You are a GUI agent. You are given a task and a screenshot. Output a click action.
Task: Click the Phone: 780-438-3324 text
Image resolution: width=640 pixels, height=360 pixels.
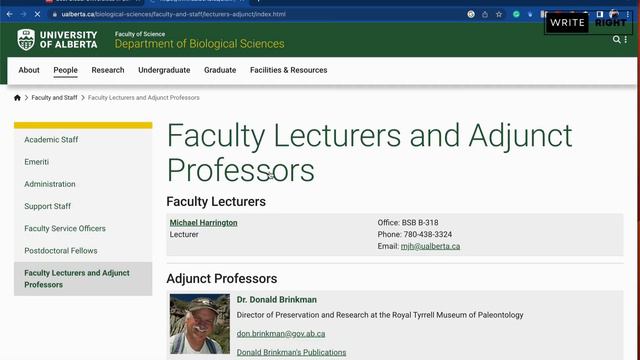coord(415,235)
